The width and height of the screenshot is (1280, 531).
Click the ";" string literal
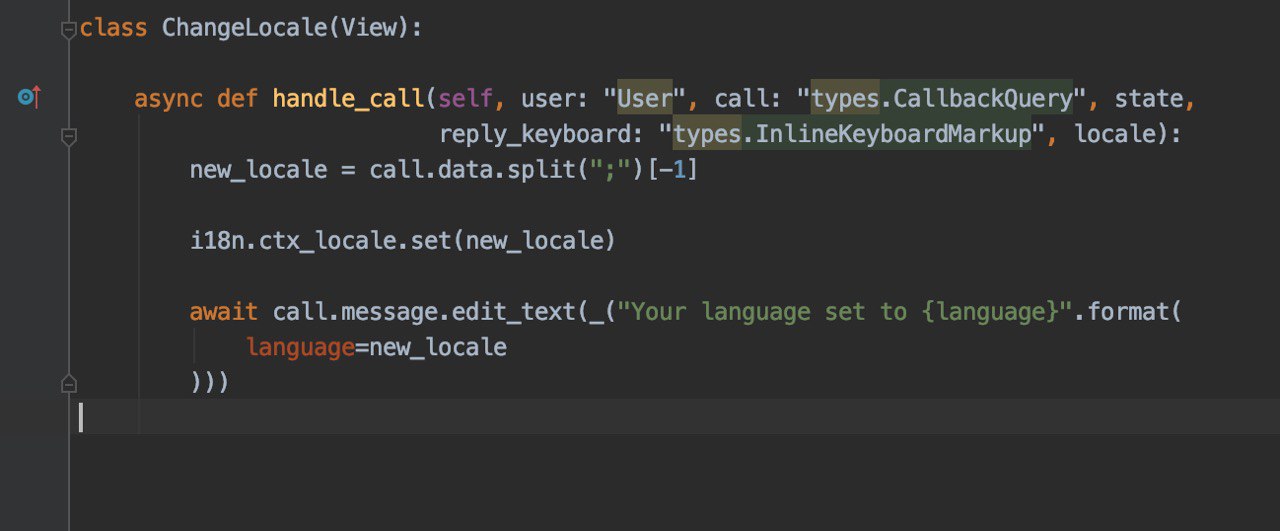point(611,170)
